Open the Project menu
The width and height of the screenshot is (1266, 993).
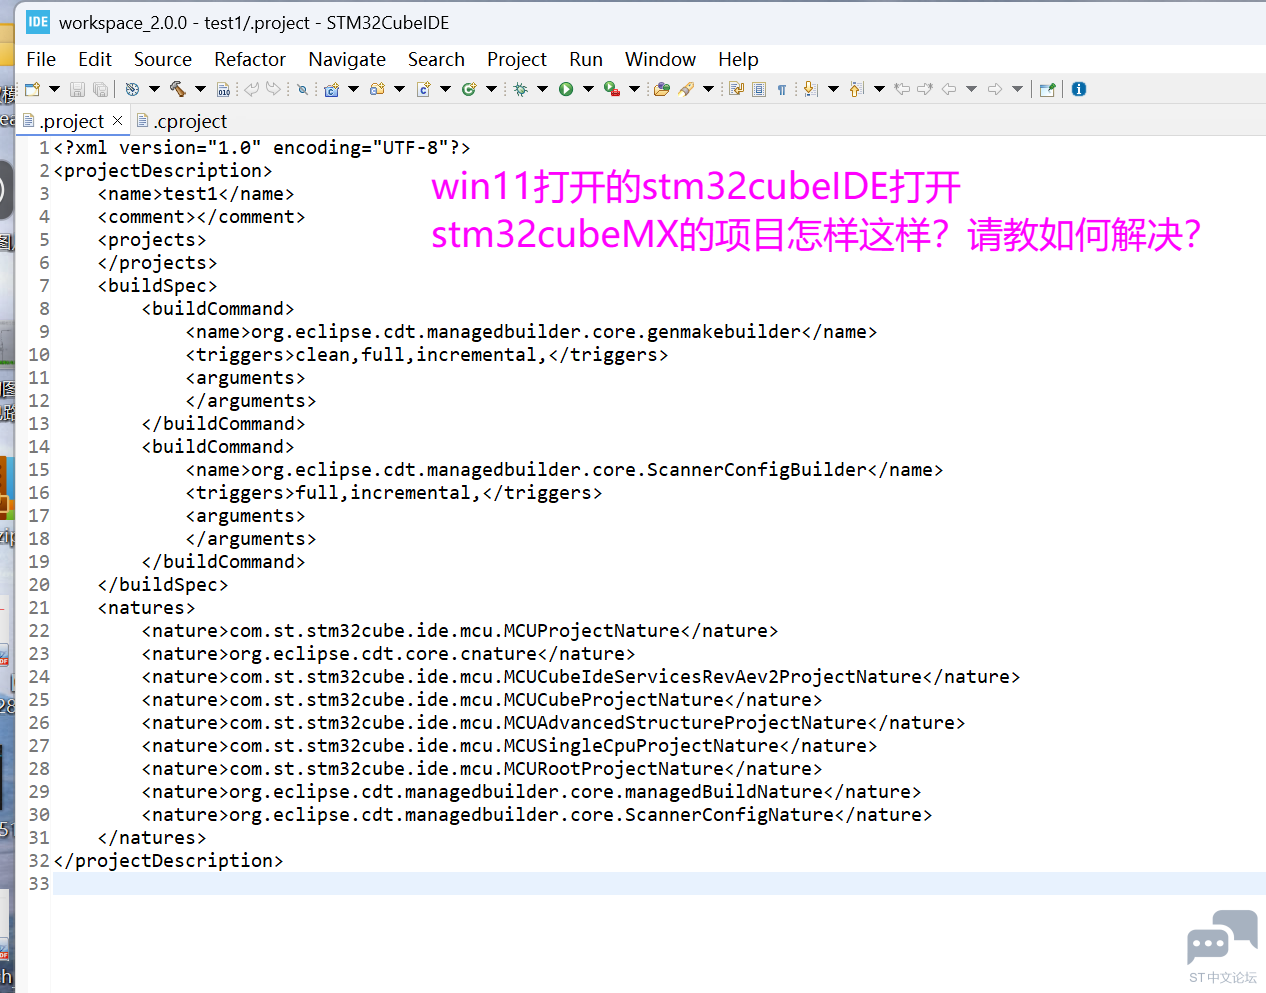pyautogui.click(x=517, y=59)
